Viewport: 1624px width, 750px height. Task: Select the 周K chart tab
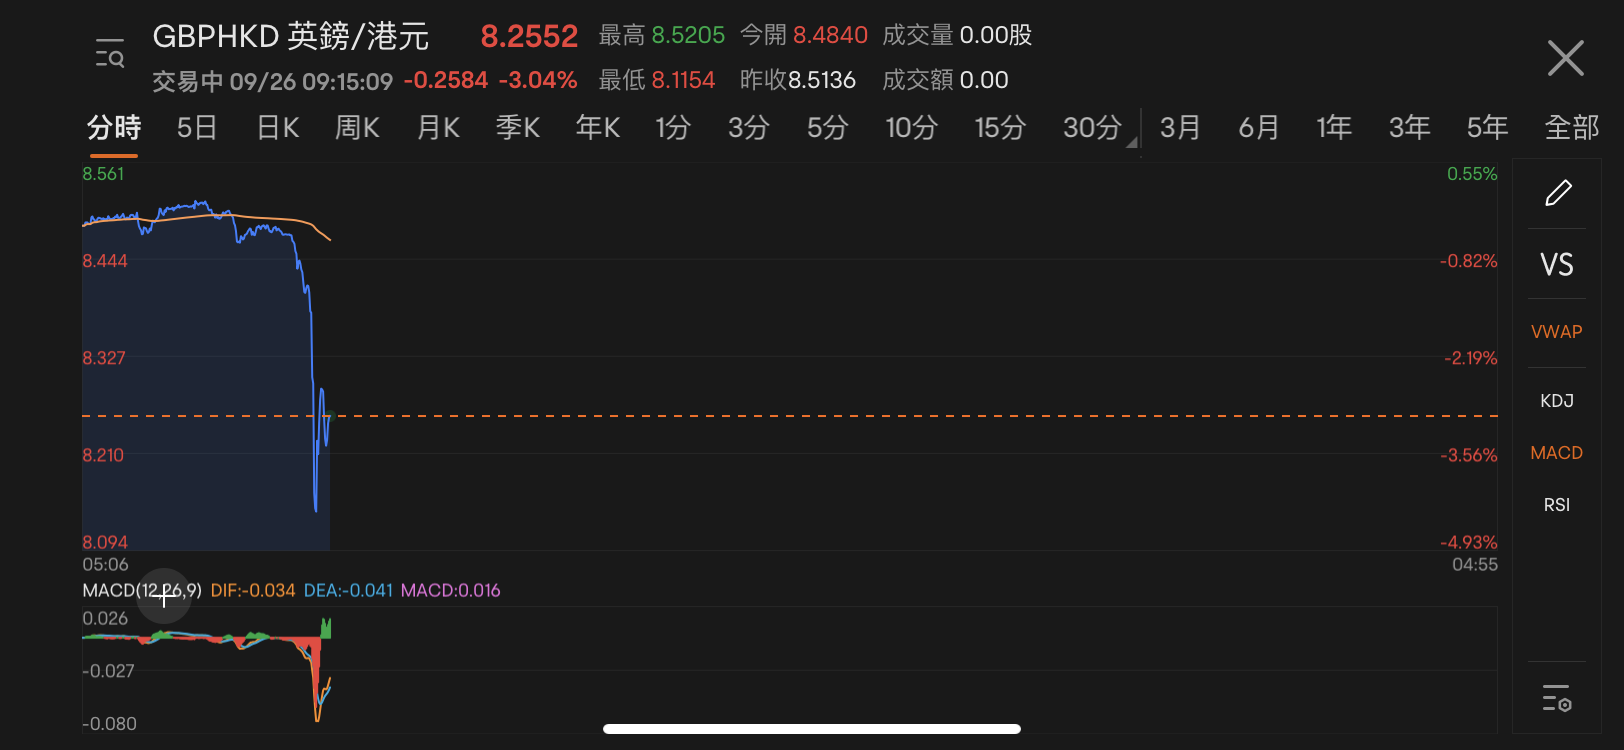[357, 128]
